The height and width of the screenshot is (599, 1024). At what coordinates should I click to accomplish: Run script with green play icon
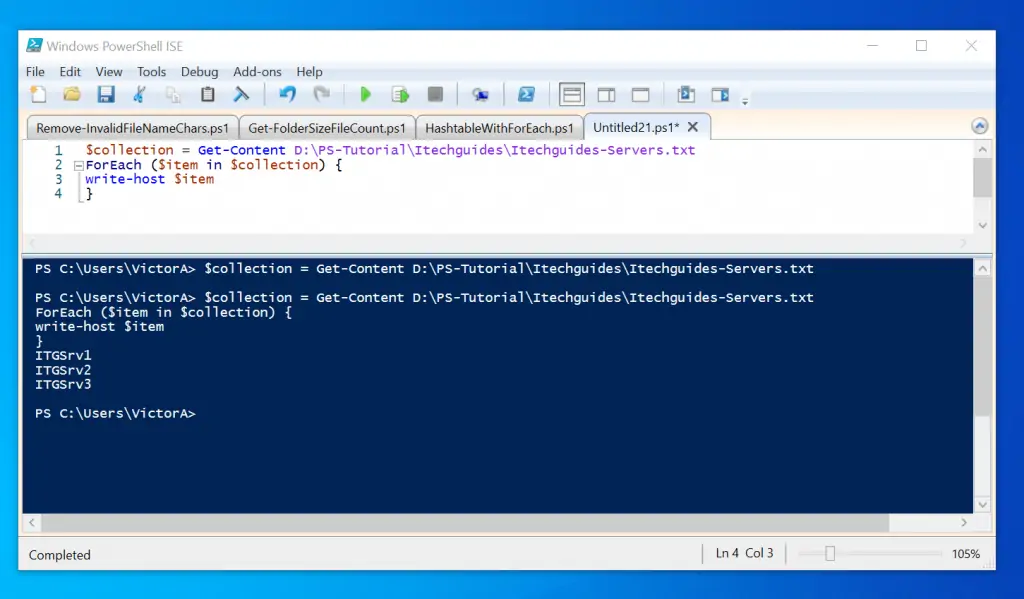coord(366,95)
